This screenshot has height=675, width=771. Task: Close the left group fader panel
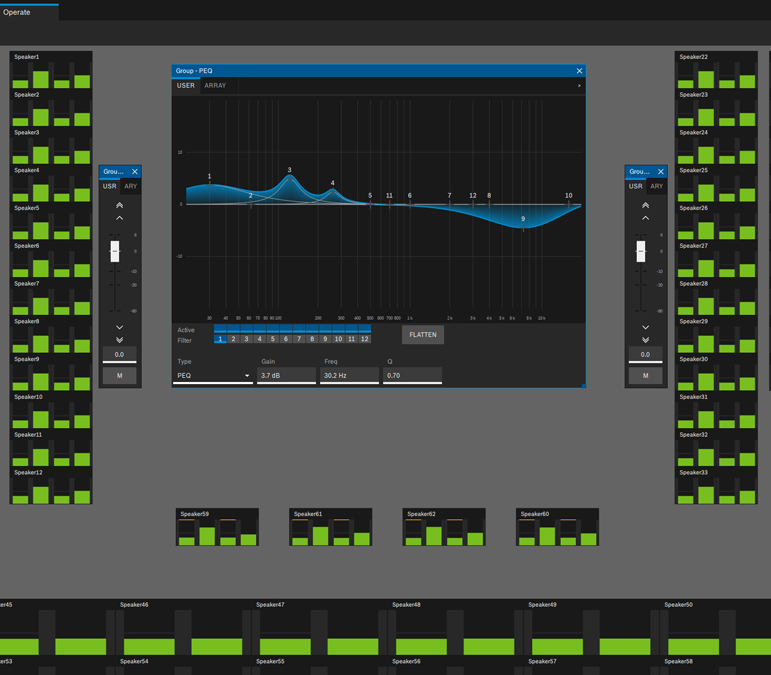135,172
